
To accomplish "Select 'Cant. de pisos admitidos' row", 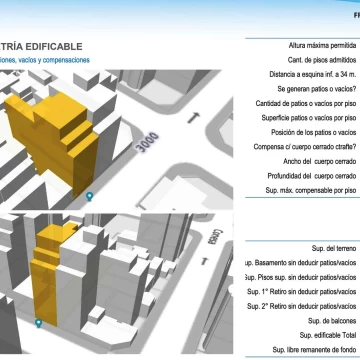I will (322, 60).
